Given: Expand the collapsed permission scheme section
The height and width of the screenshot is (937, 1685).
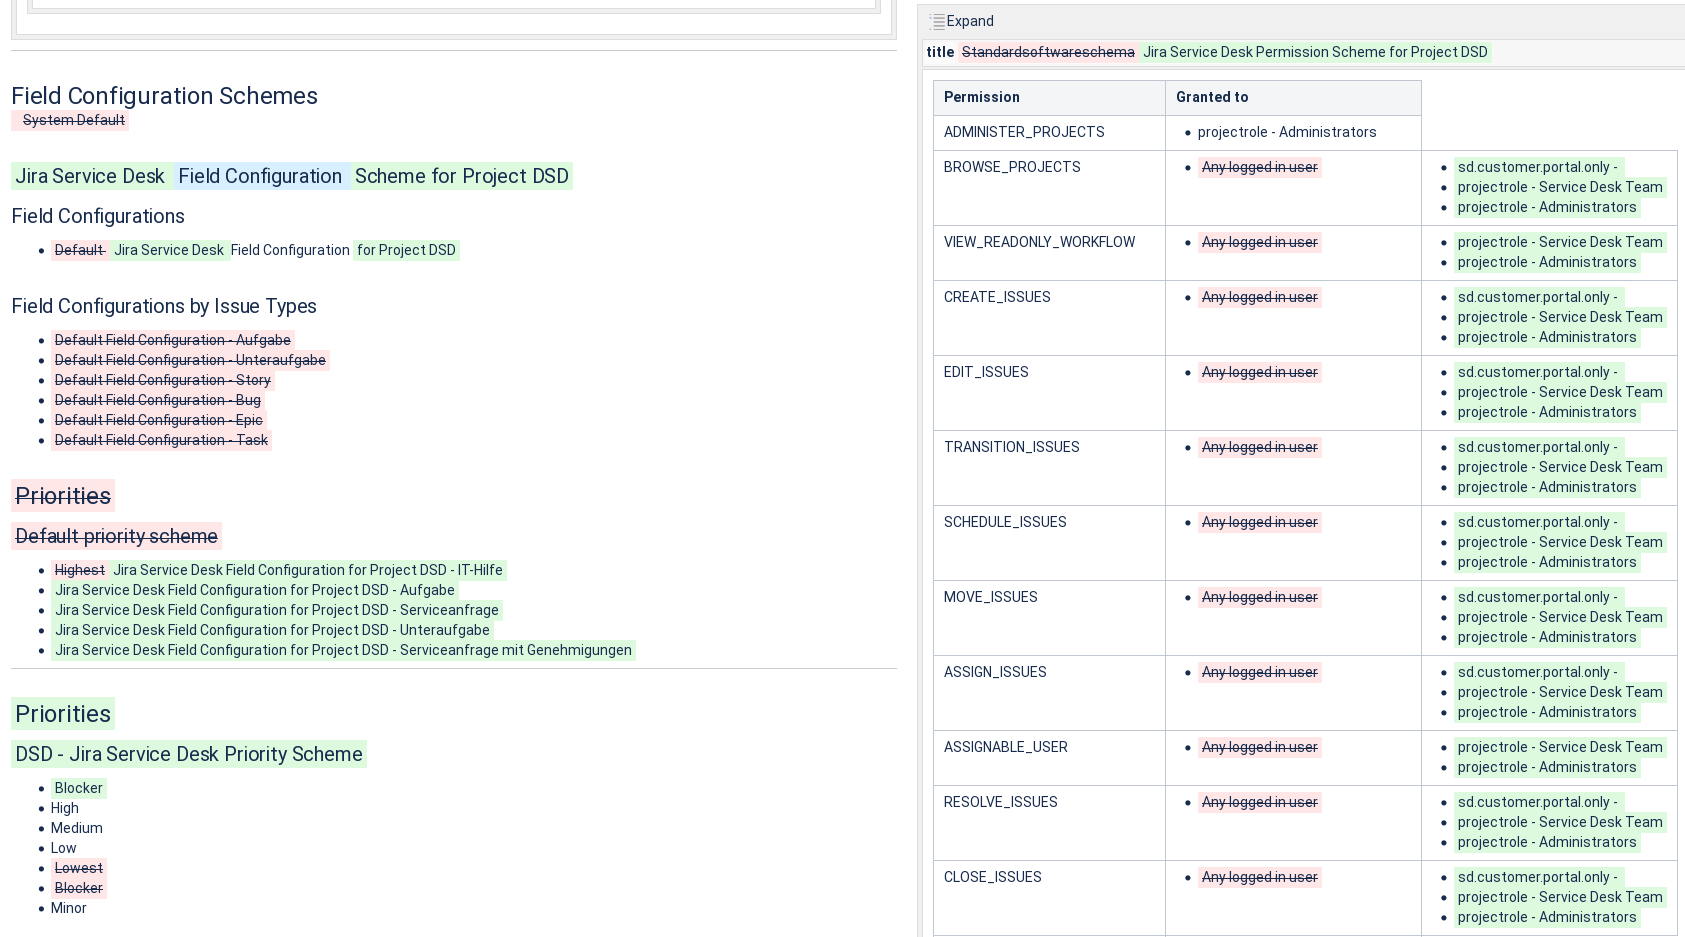Looking at the screenshot, I should [961, 21].
